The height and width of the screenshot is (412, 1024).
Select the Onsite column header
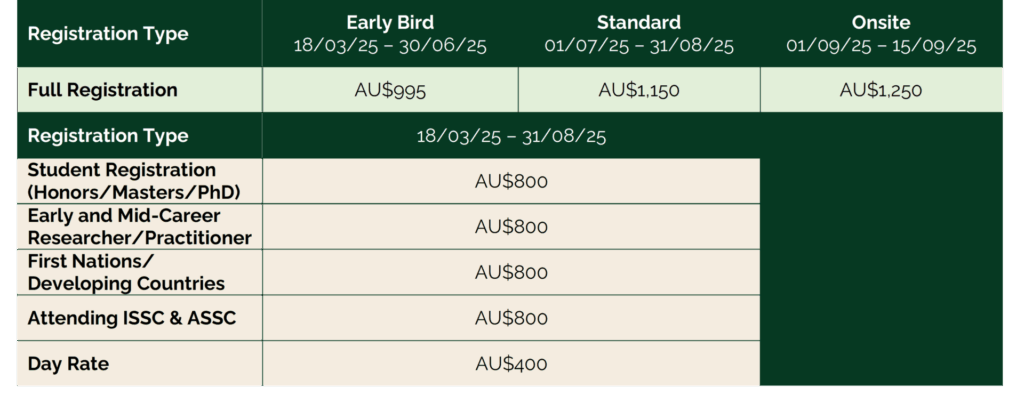pos(881,33)
